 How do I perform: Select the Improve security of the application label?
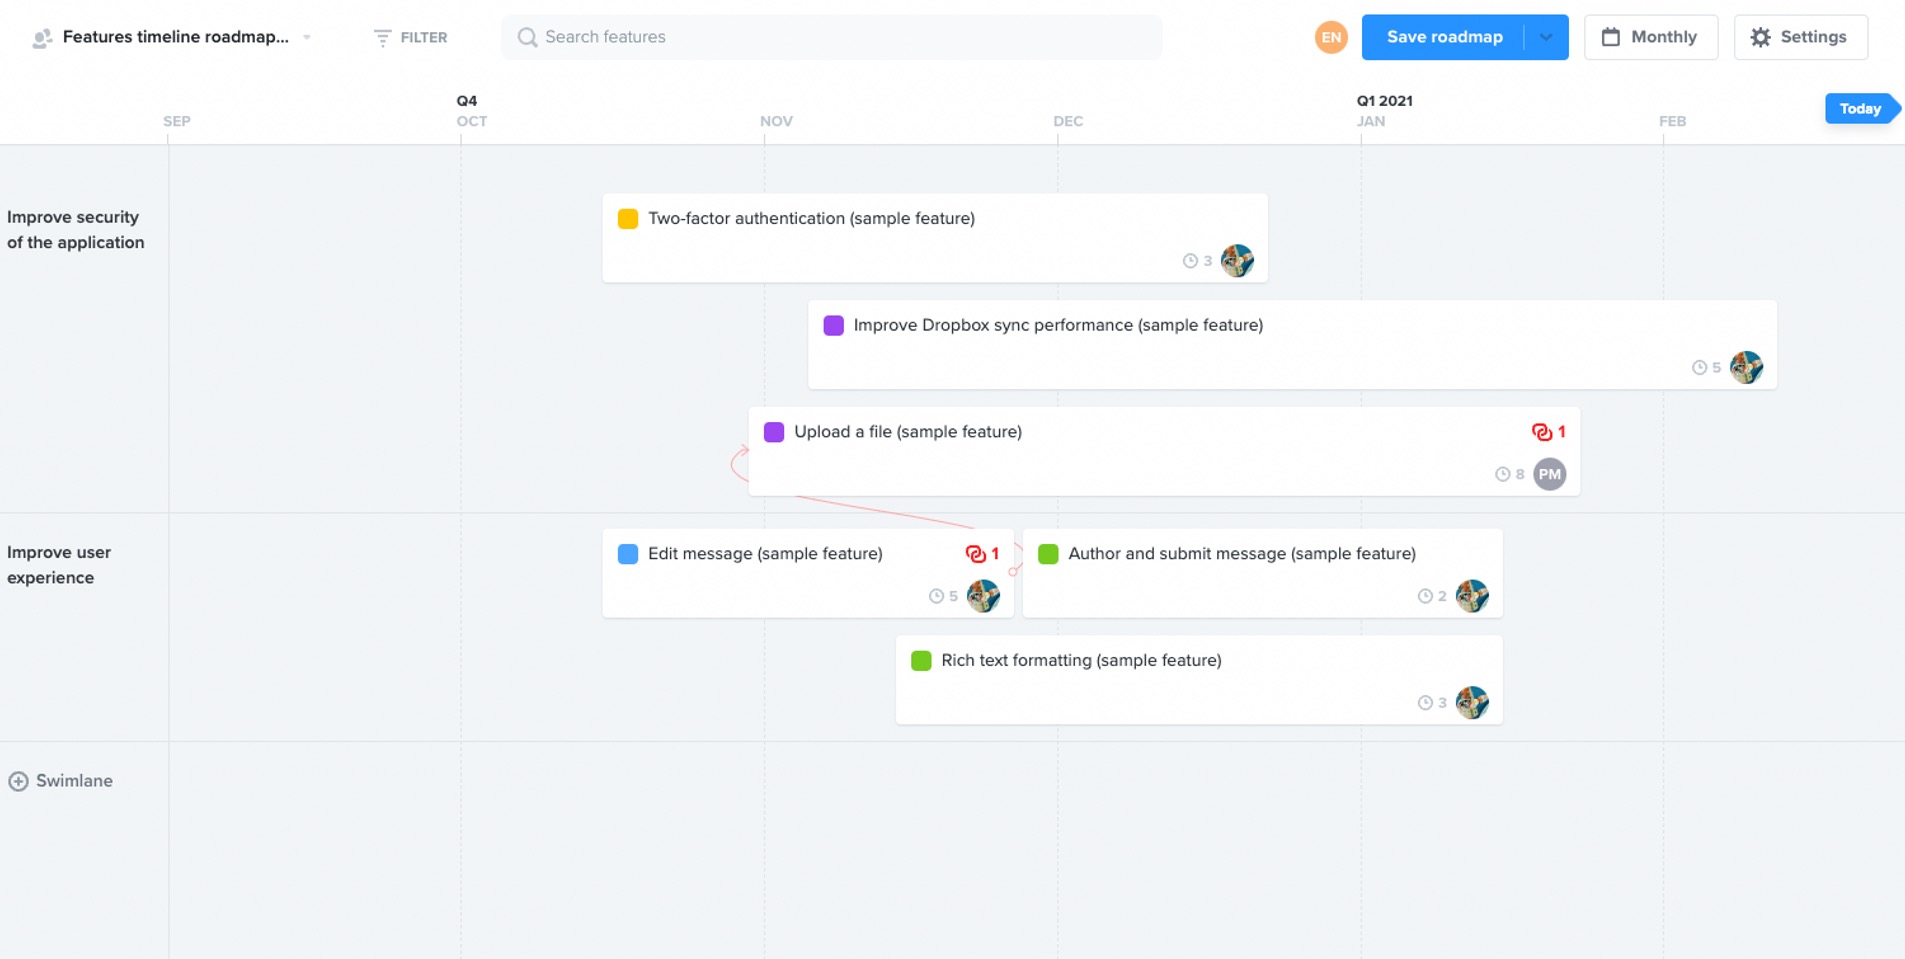tap(77, 229)
